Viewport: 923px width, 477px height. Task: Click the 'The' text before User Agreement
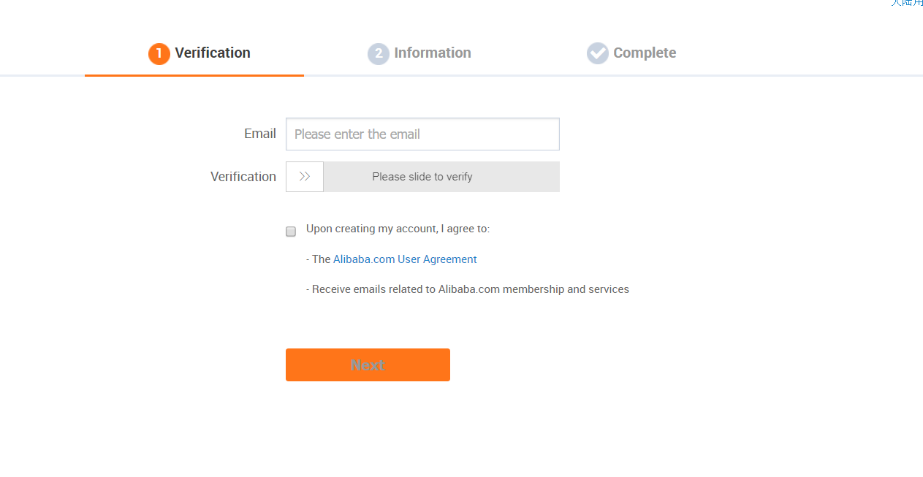(321, 259)
